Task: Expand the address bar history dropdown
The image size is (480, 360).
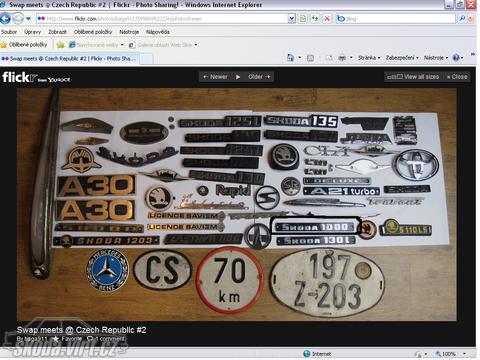Action: click(x=291, y=18)
